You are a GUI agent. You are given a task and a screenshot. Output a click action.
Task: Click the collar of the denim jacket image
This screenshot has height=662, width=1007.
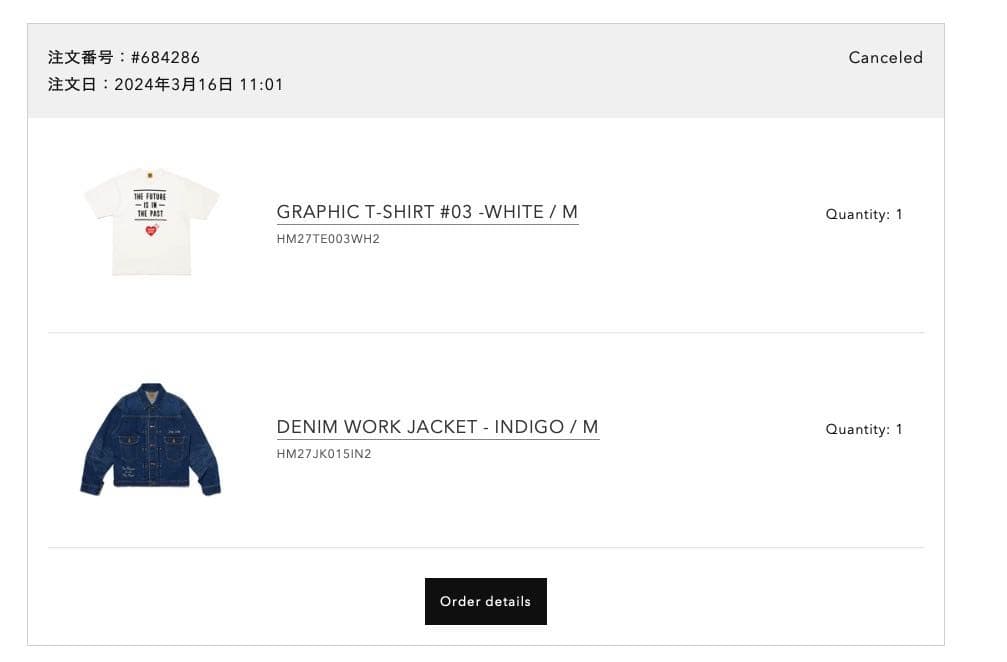point(151,390)
